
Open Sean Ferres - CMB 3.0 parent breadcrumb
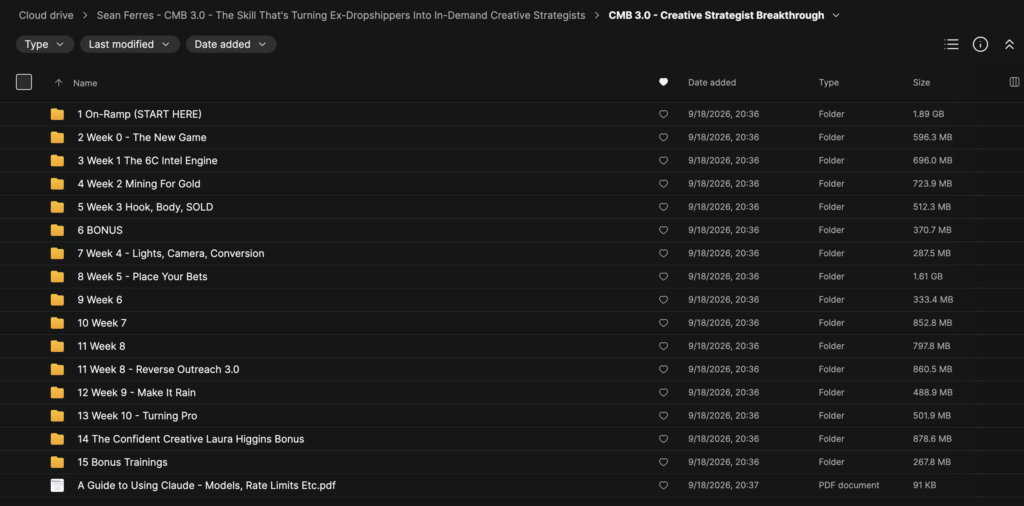tap(341, 15)
